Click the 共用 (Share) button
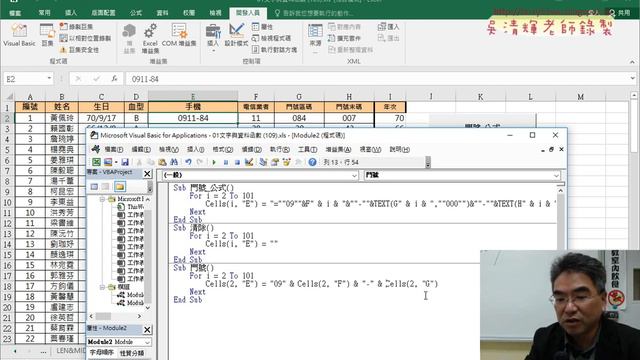The image size is (640, 360). [620, 13]
